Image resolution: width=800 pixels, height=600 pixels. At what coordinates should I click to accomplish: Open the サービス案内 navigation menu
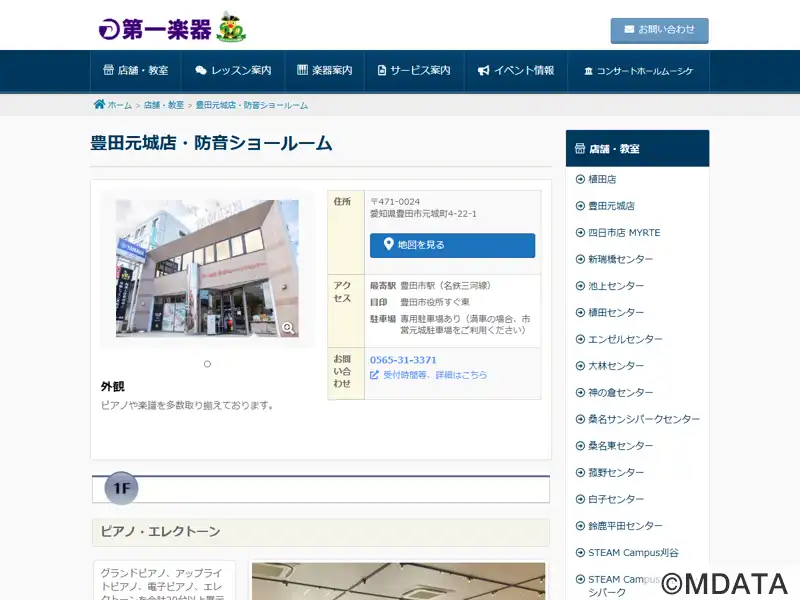coord(414,71)
